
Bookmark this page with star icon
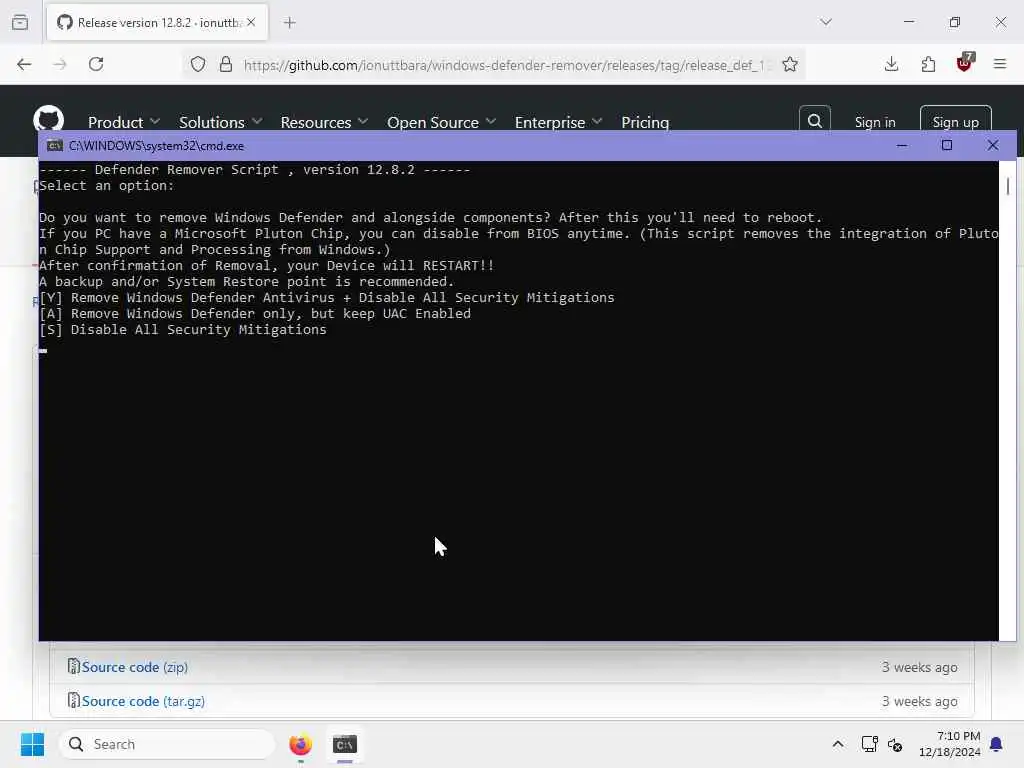[790, 64]
